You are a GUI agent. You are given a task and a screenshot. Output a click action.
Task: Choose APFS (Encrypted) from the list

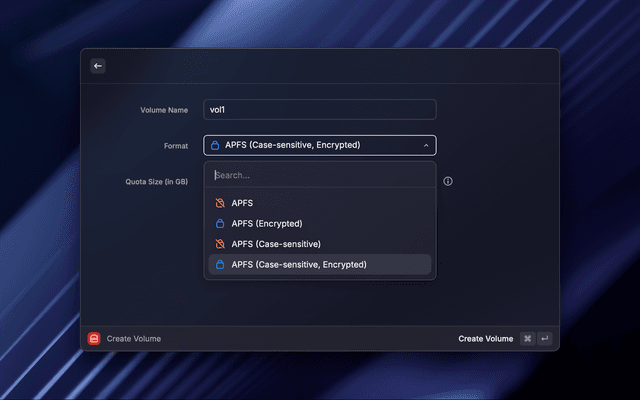pos(266,224)
